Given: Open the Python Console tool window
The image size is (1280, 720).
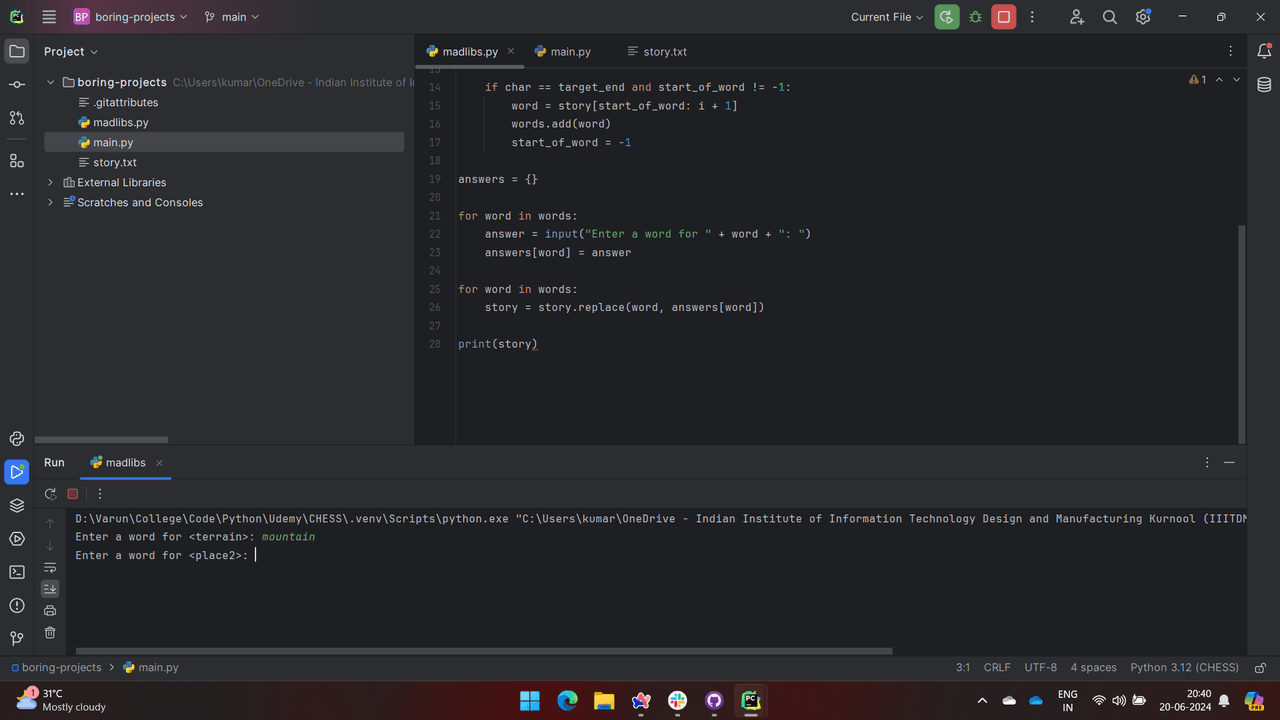Looking at the screenshot, I should (17, 438).
